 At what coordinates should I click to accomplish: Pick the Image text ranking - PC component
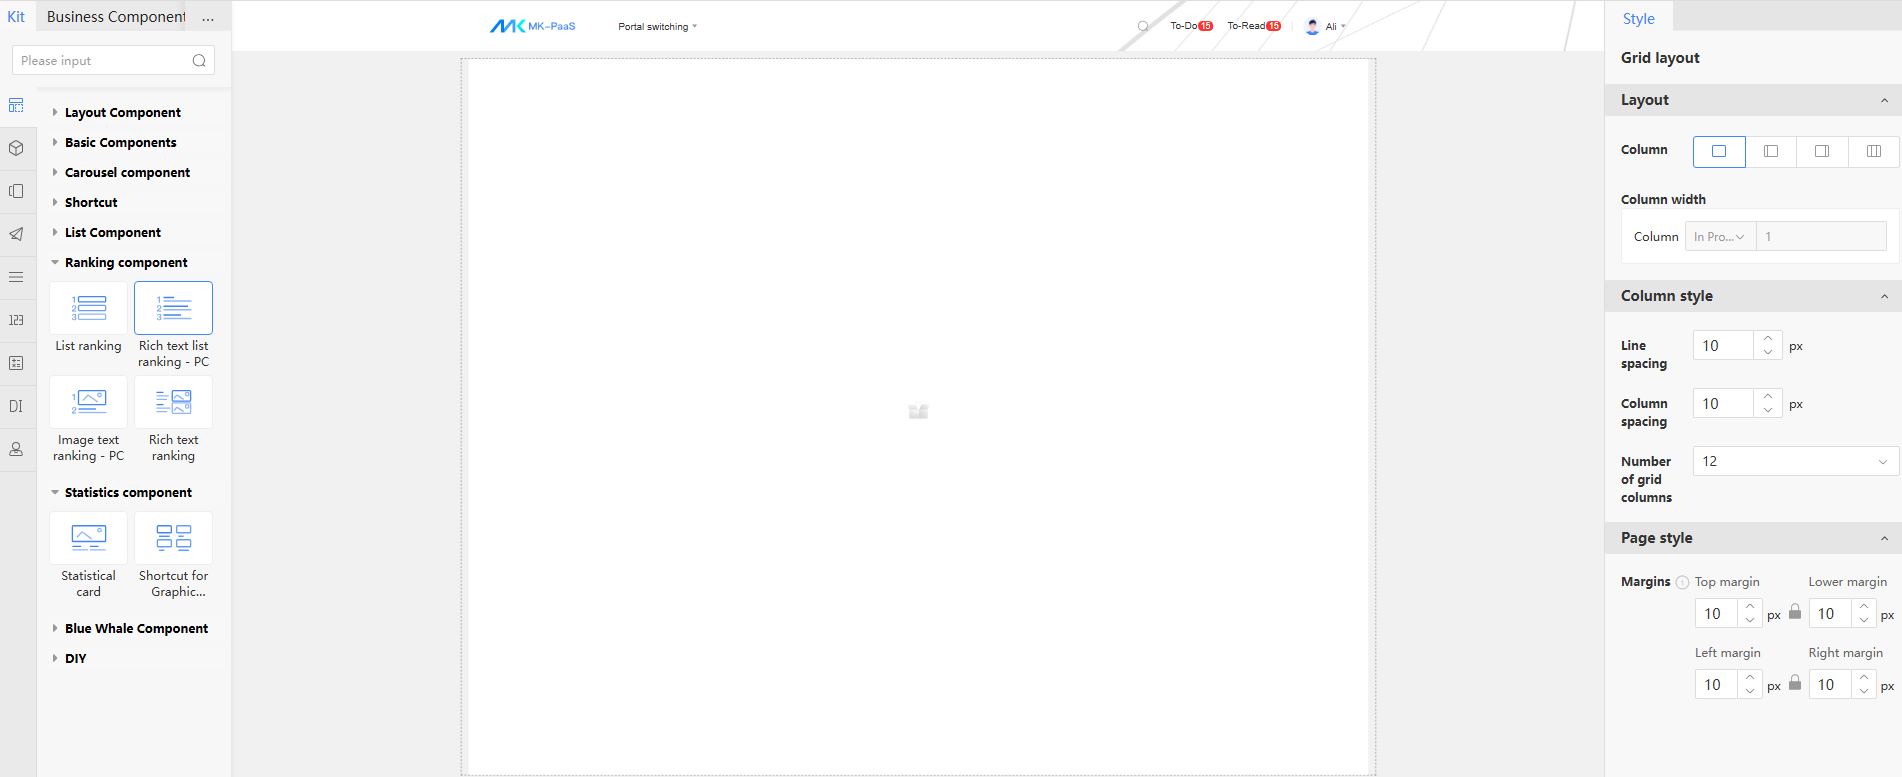click(x=89, y=402)
